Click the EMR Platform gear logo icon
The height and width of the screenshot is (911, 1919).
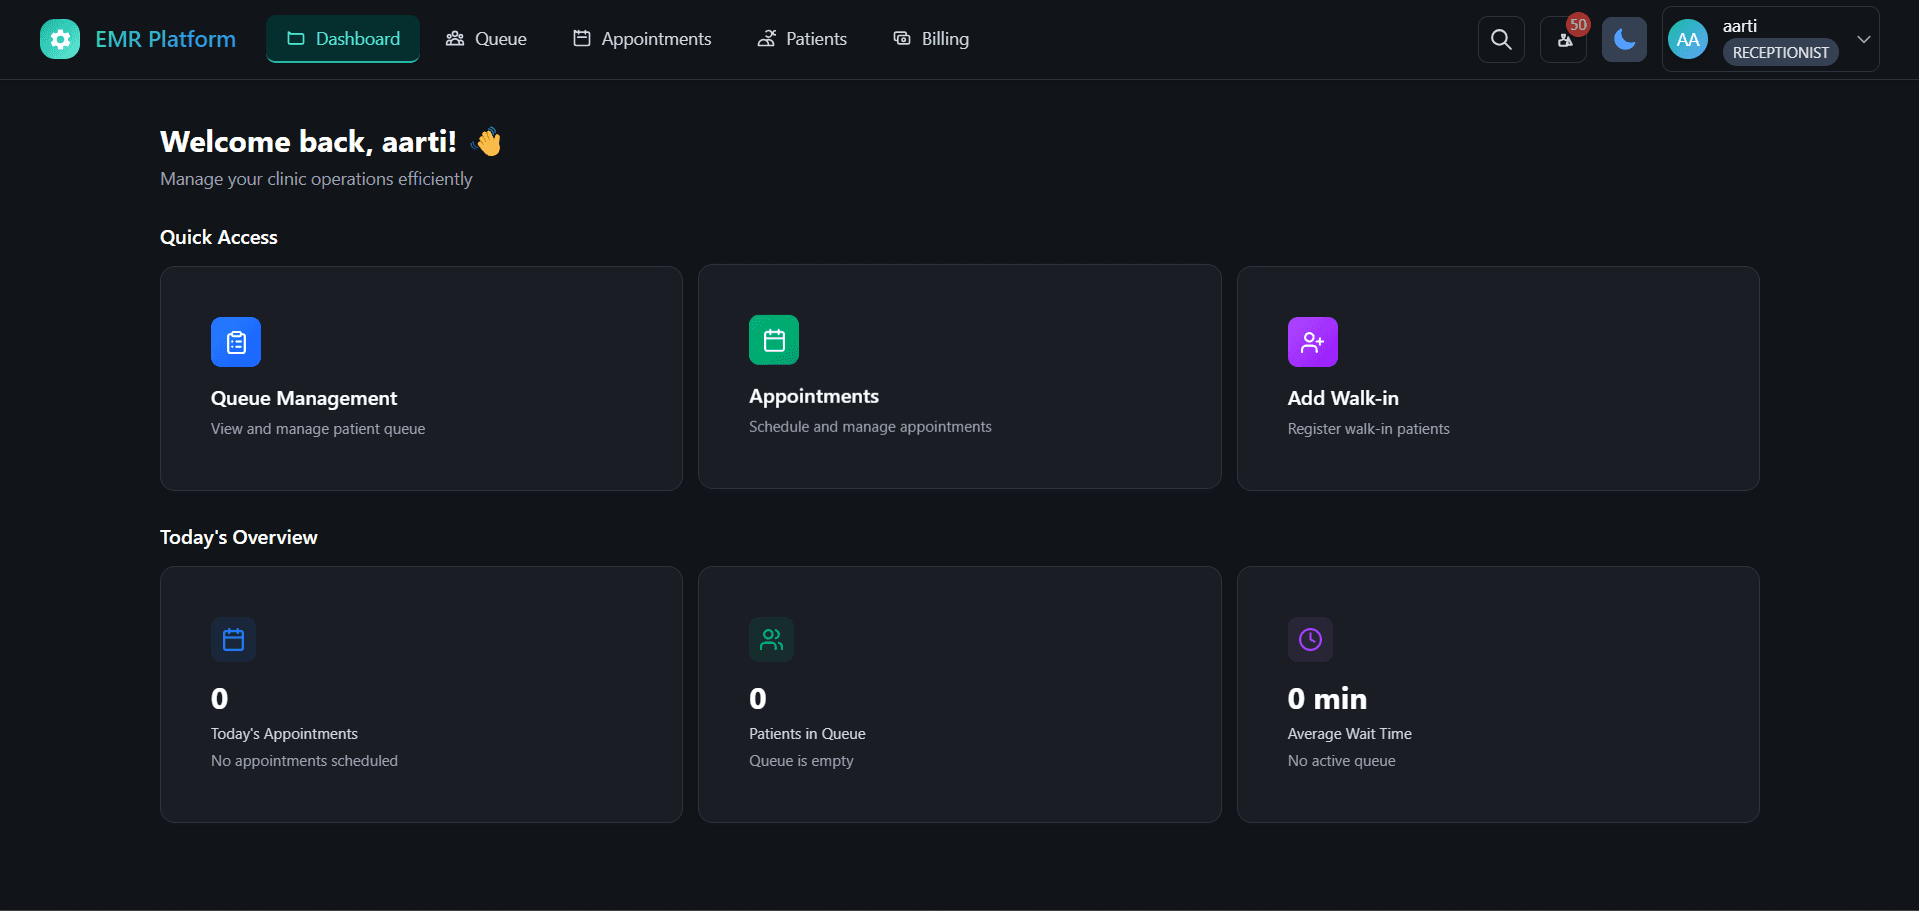point(60,39)
